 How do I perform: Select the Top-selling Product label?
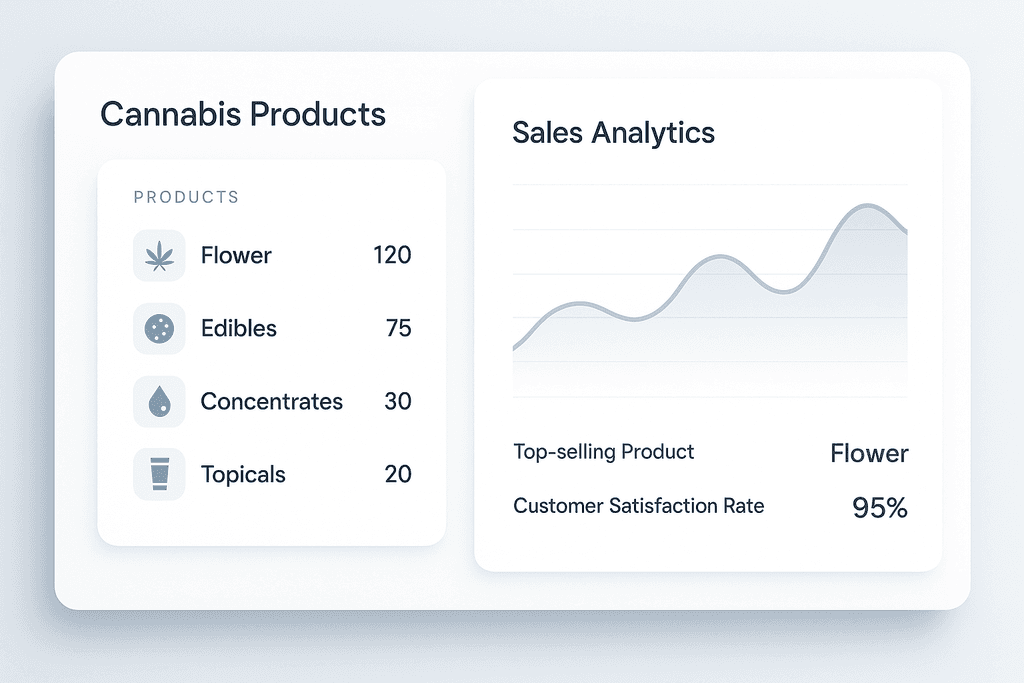pos(603,452)
